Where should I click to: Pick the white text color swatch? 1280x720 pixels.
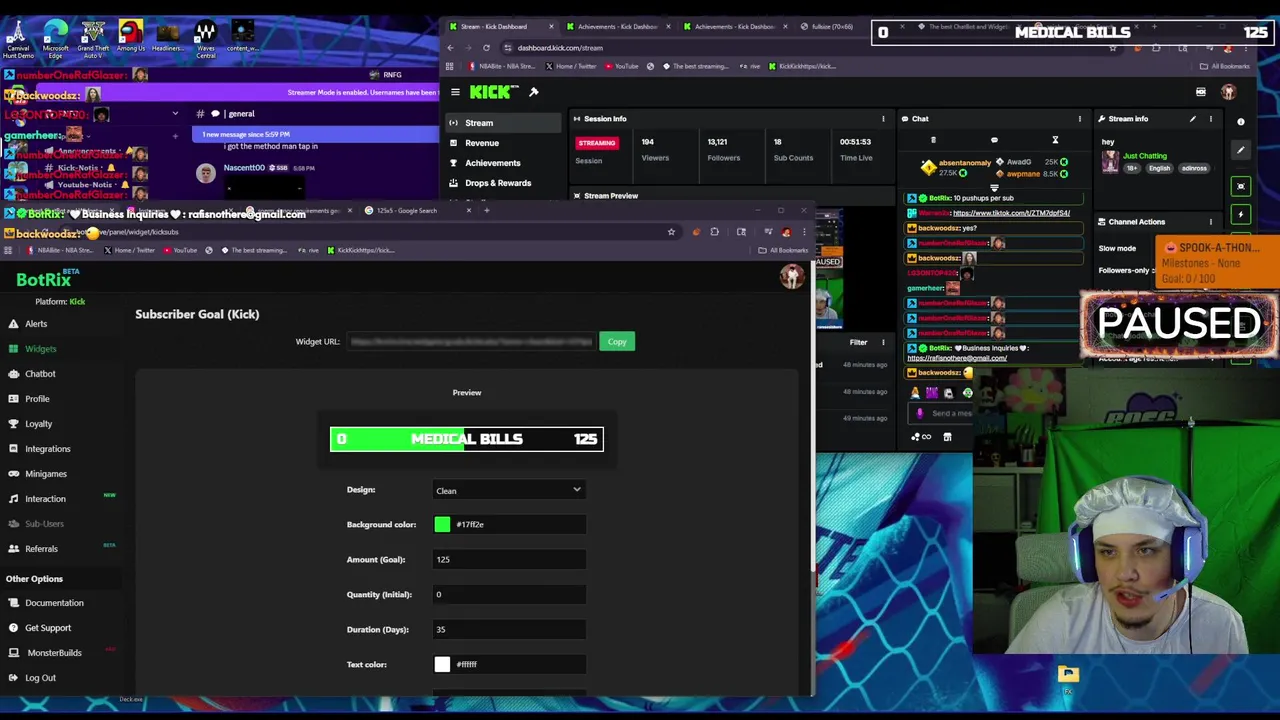[442, 664]
